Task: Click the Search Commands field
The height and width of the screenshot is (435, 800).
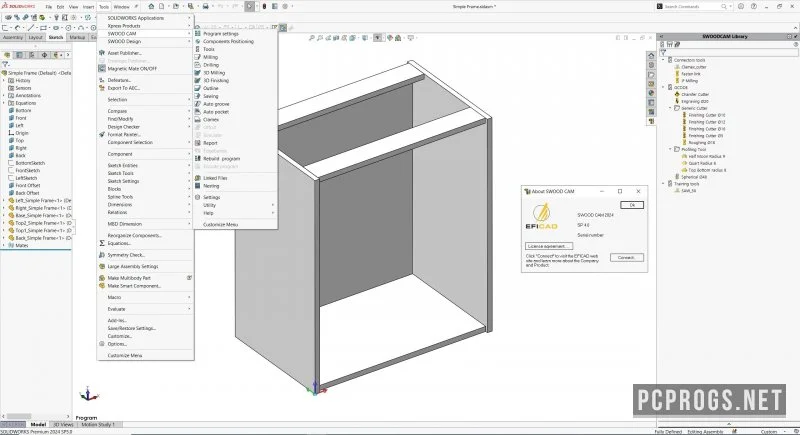Action: coord(691,7)
